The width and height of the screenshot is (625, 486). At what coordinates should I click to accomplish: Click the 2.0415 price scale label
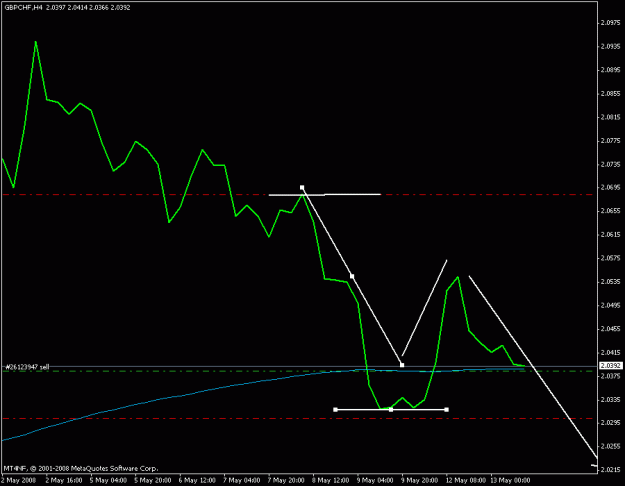(611, 352)
